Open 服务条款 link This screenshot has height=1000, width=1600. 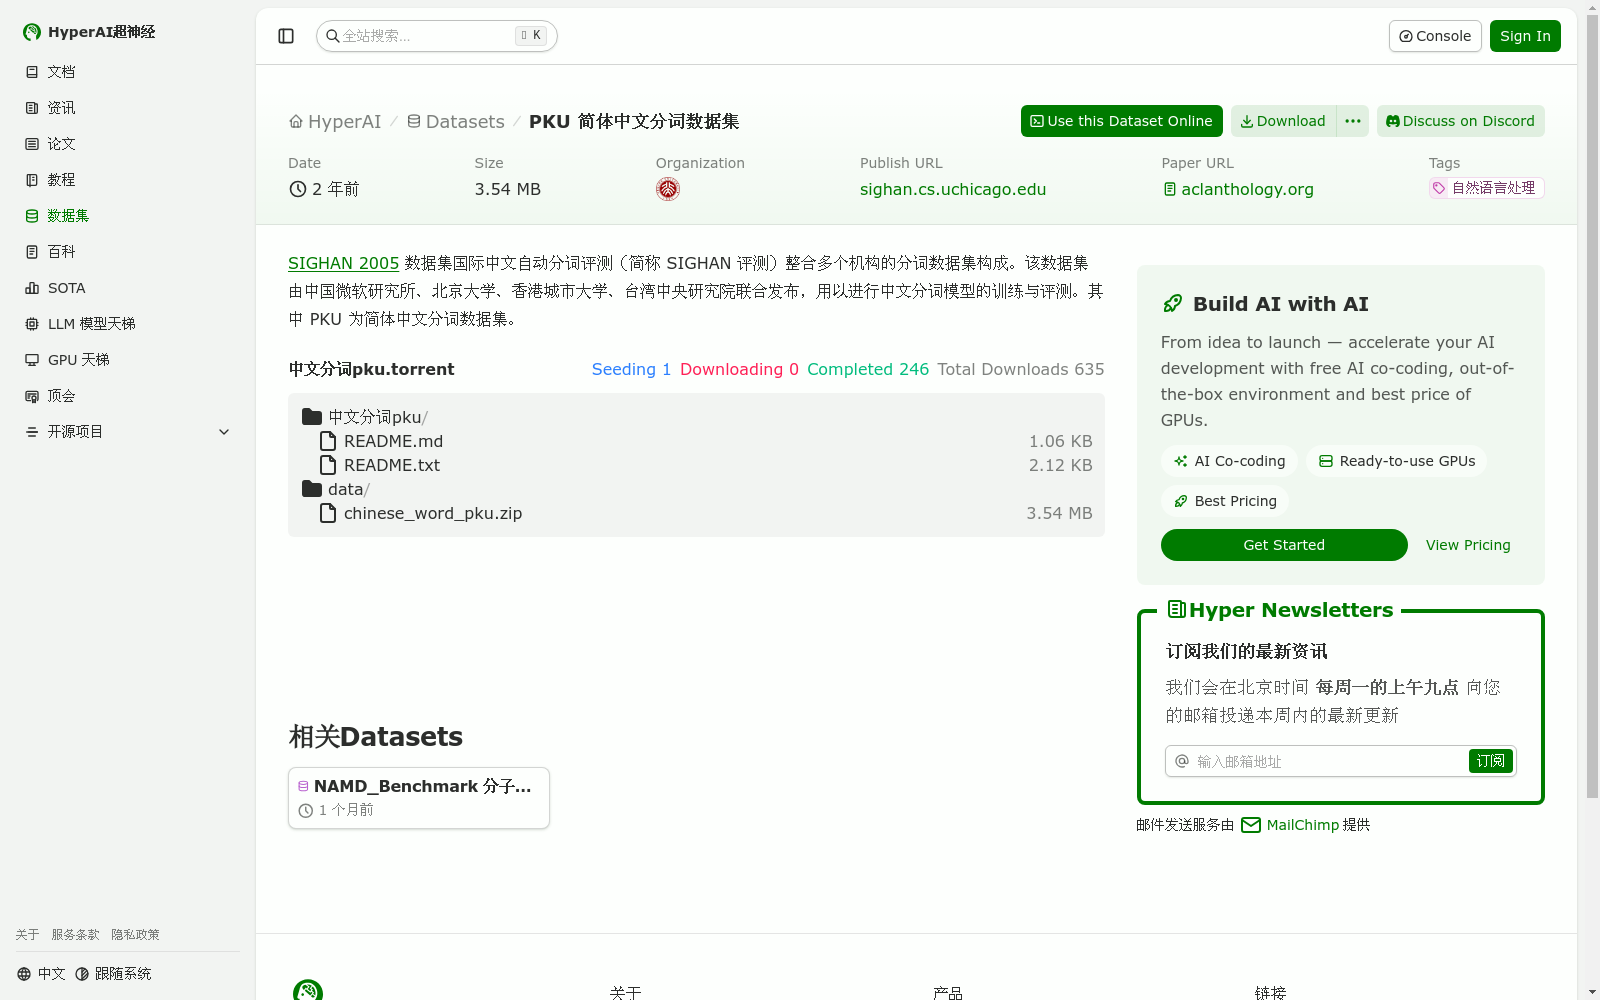(x=75, y=935)
